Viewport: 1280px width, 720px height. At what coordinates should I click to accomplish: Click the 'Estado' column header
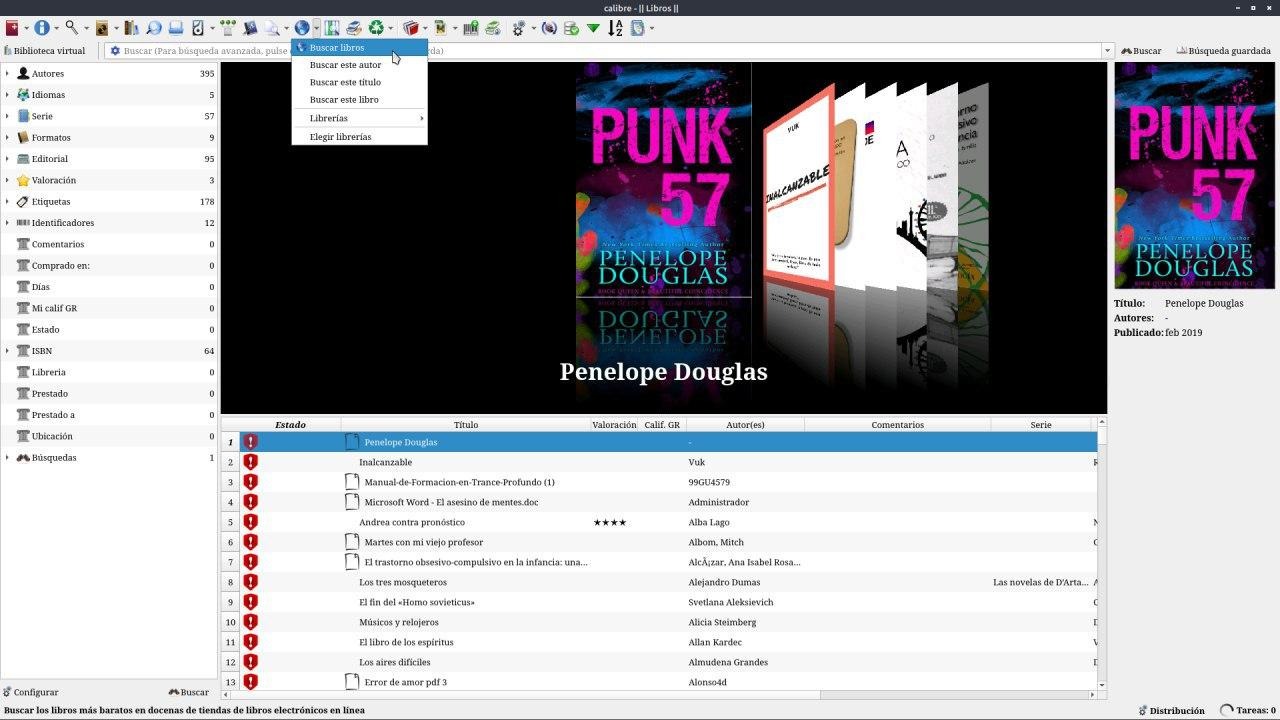tap(290, 425)
